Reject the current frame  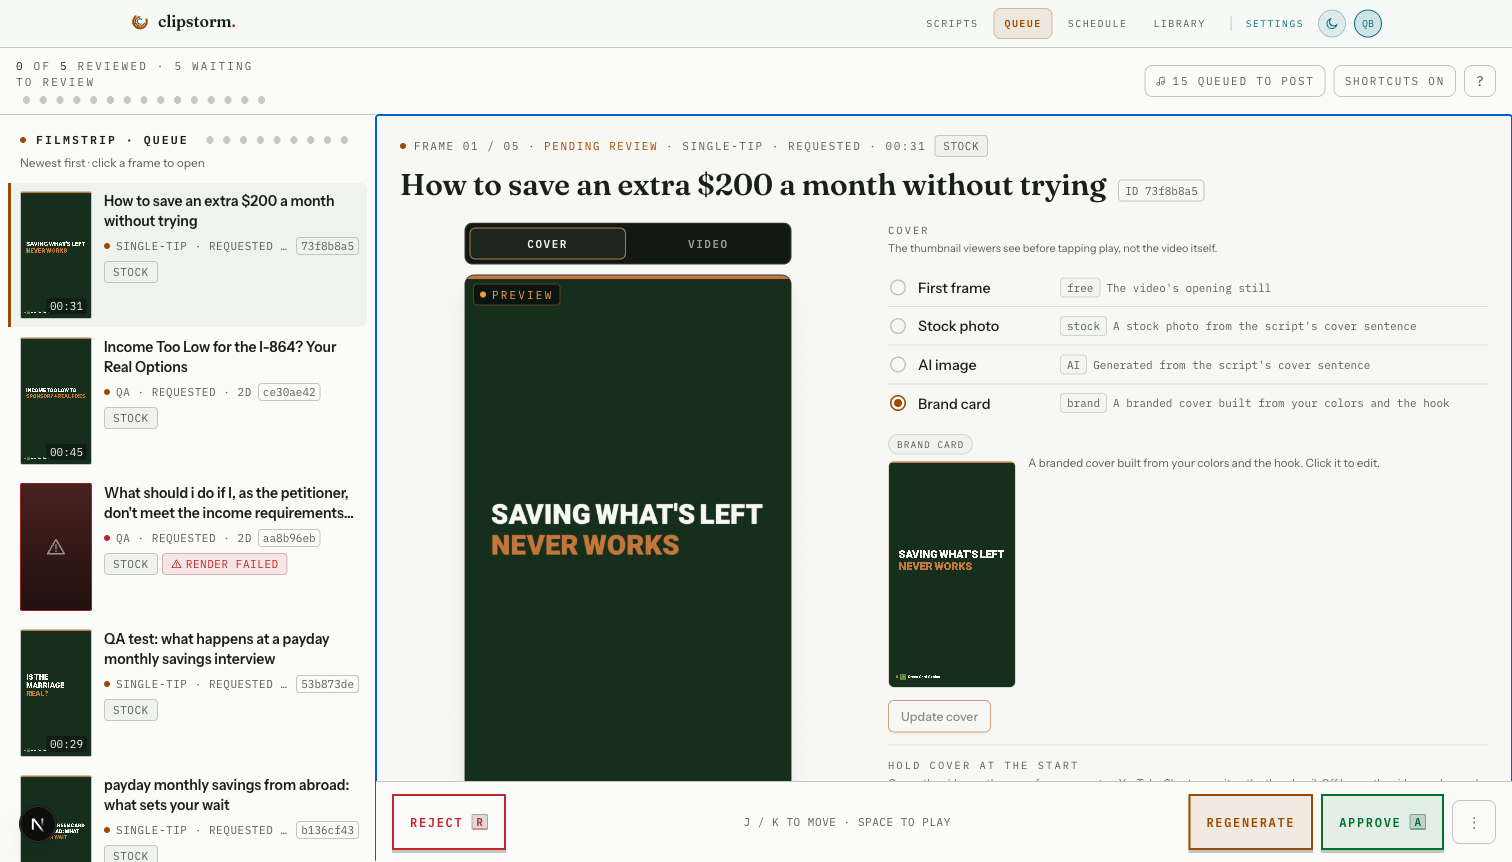pyautogui.click(x=449, y=822)
